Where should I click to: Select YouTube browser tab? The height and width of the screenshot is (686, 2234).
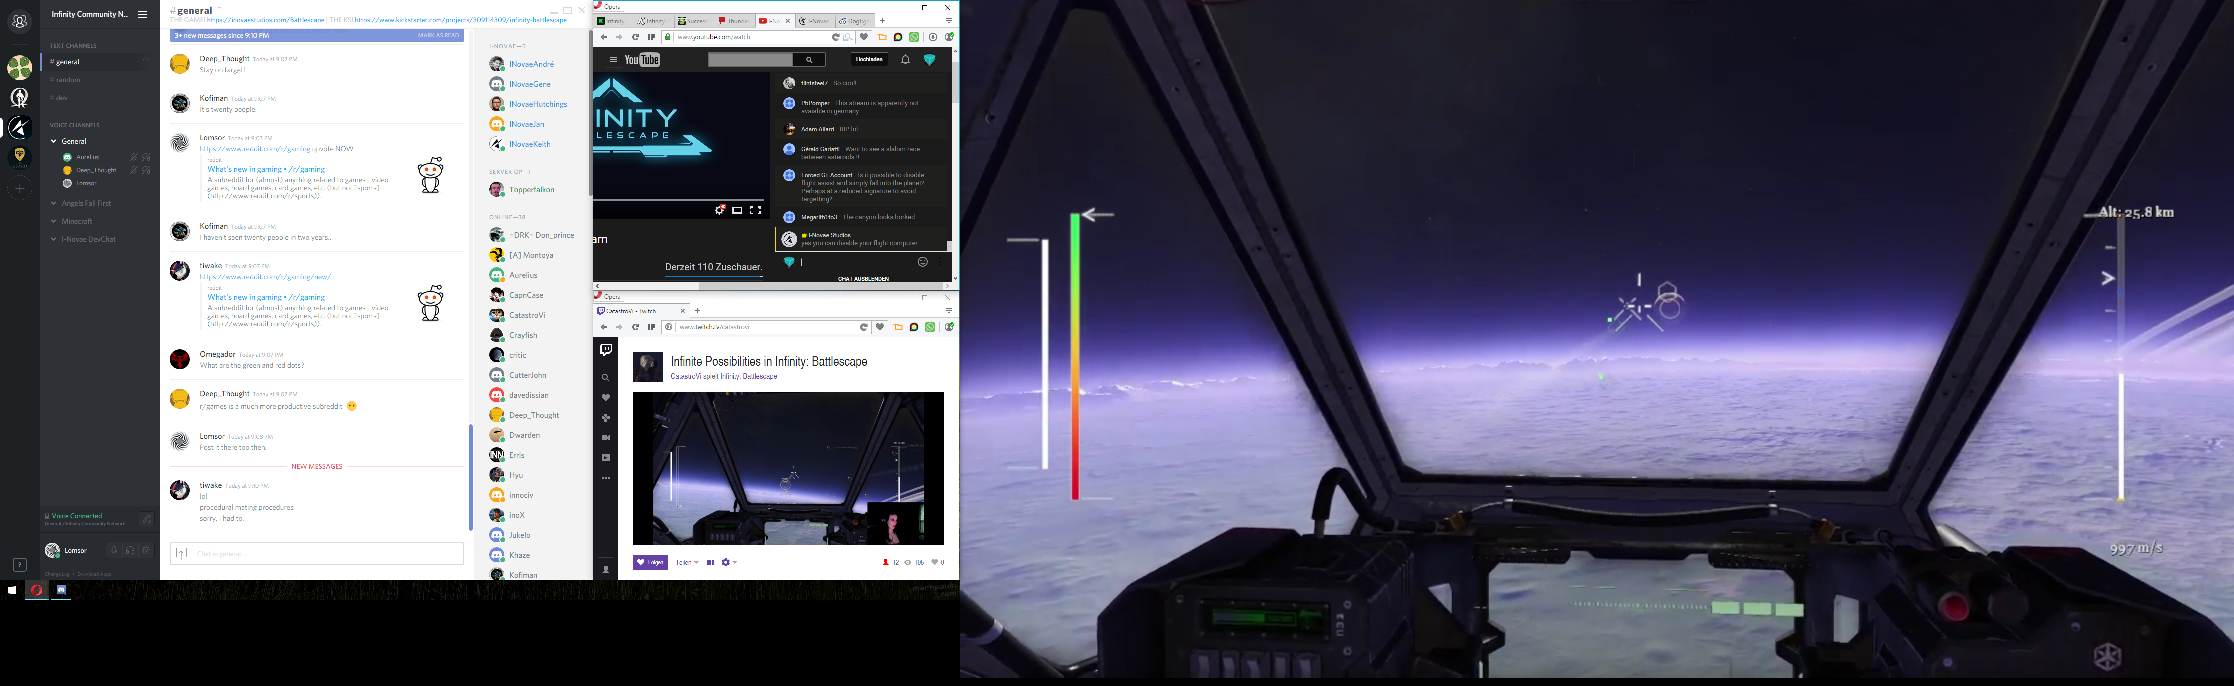(x=773, y=21)
